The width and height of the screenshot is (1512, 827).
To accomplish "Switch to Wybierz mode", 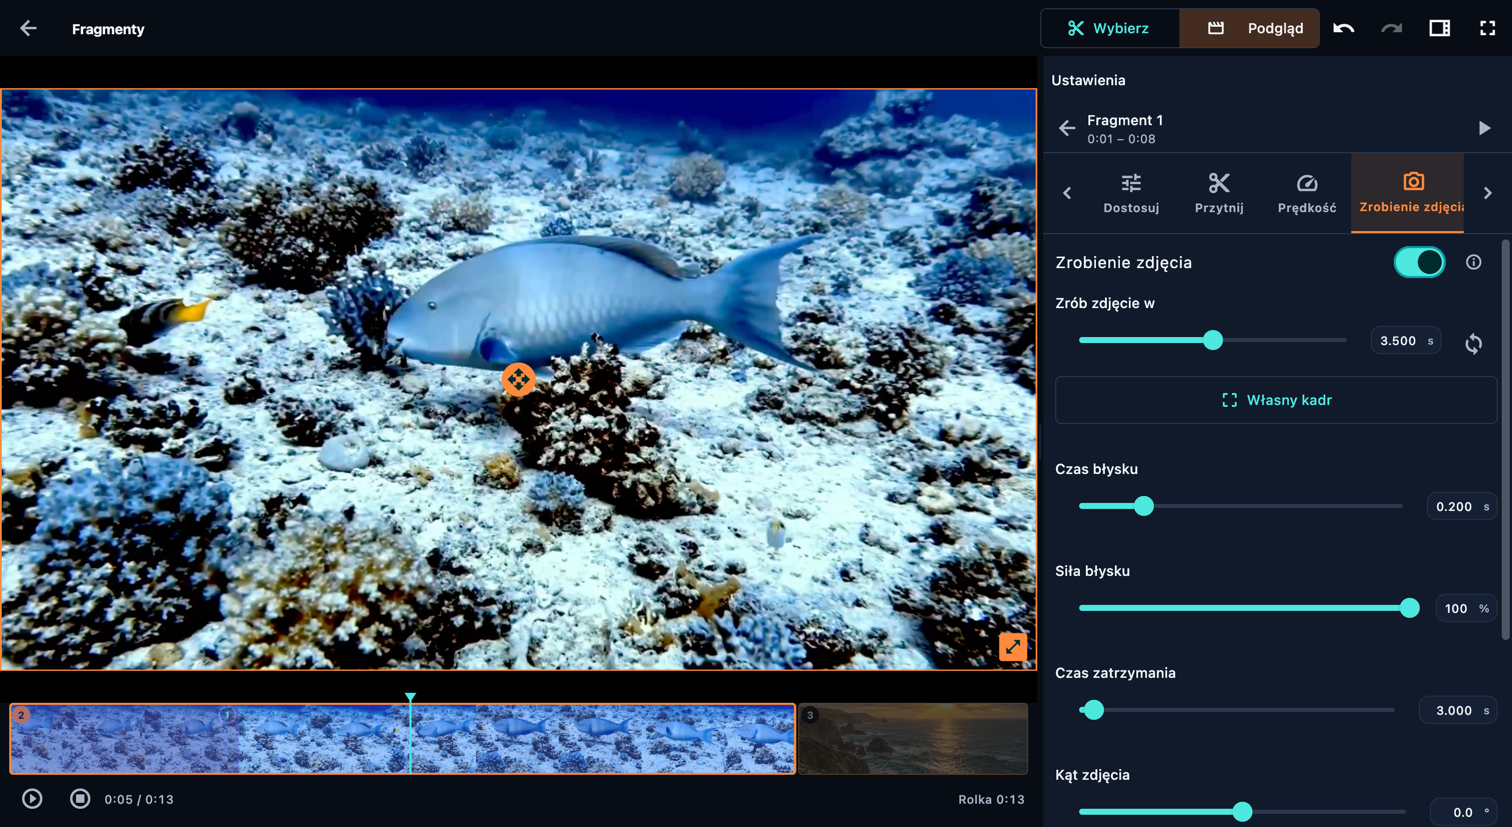I will point(1110,28).
